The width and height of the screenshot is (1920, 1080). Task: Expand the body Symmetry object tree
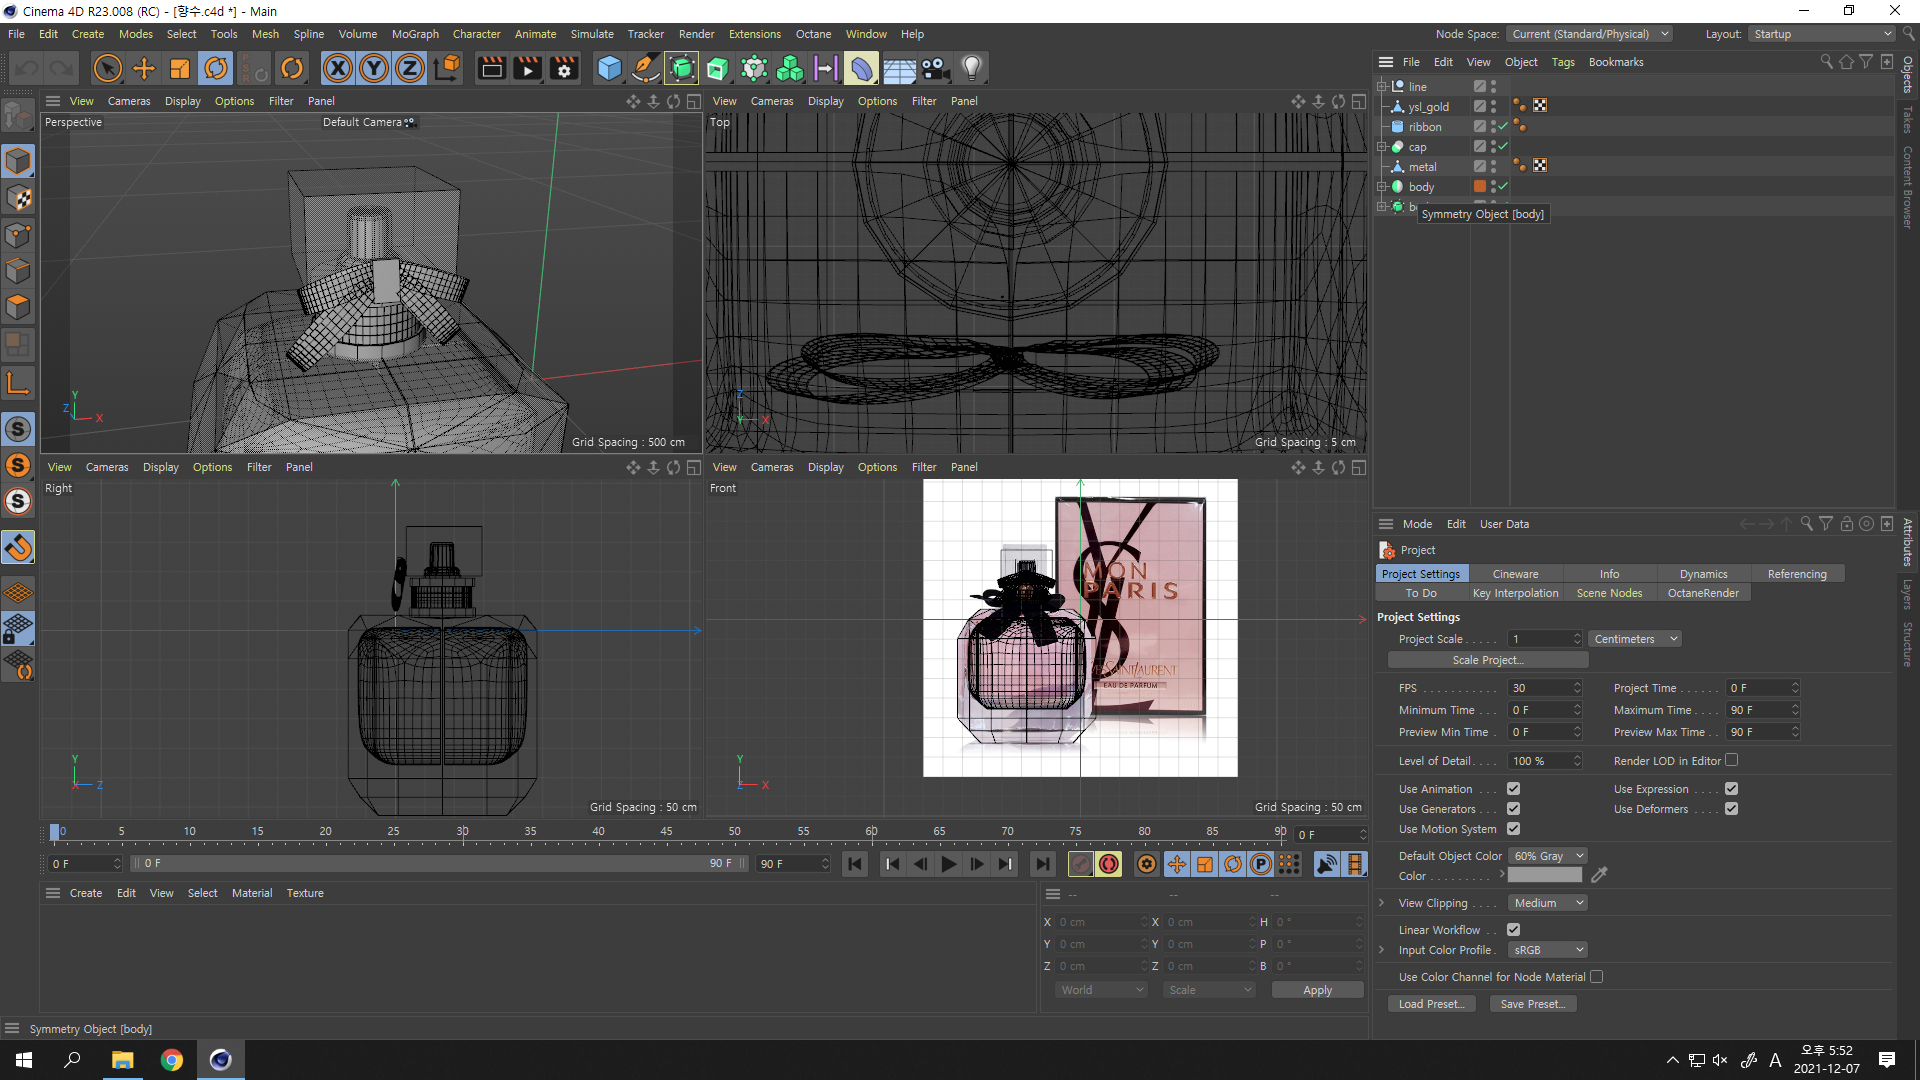coord(1382,187)
